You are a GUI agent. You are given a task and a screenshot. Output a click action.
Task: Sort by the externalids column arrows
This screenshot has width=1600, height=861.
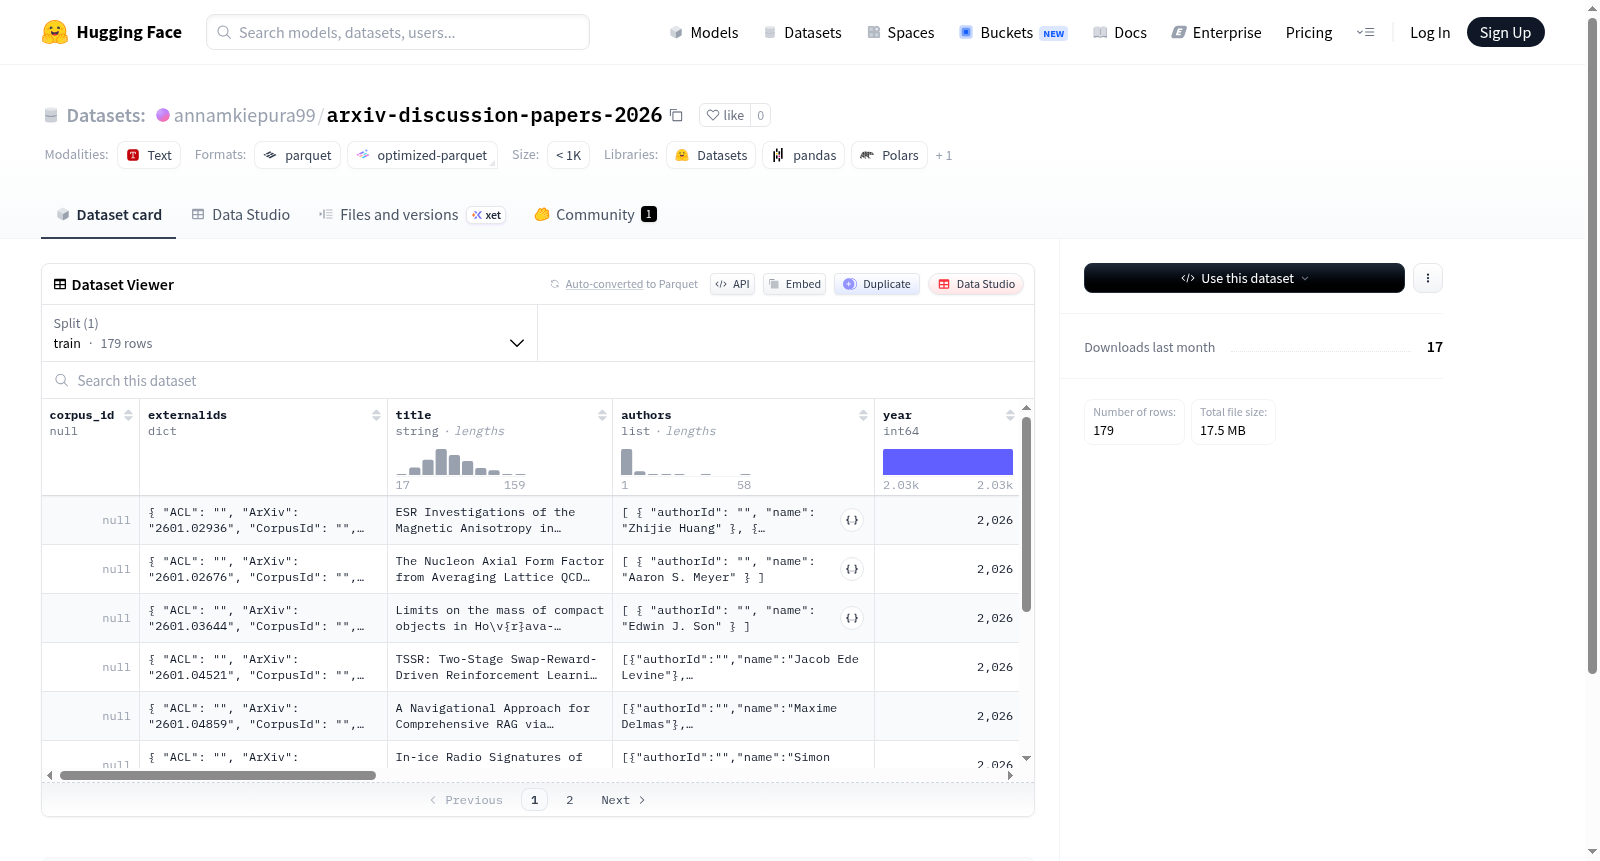376,415
